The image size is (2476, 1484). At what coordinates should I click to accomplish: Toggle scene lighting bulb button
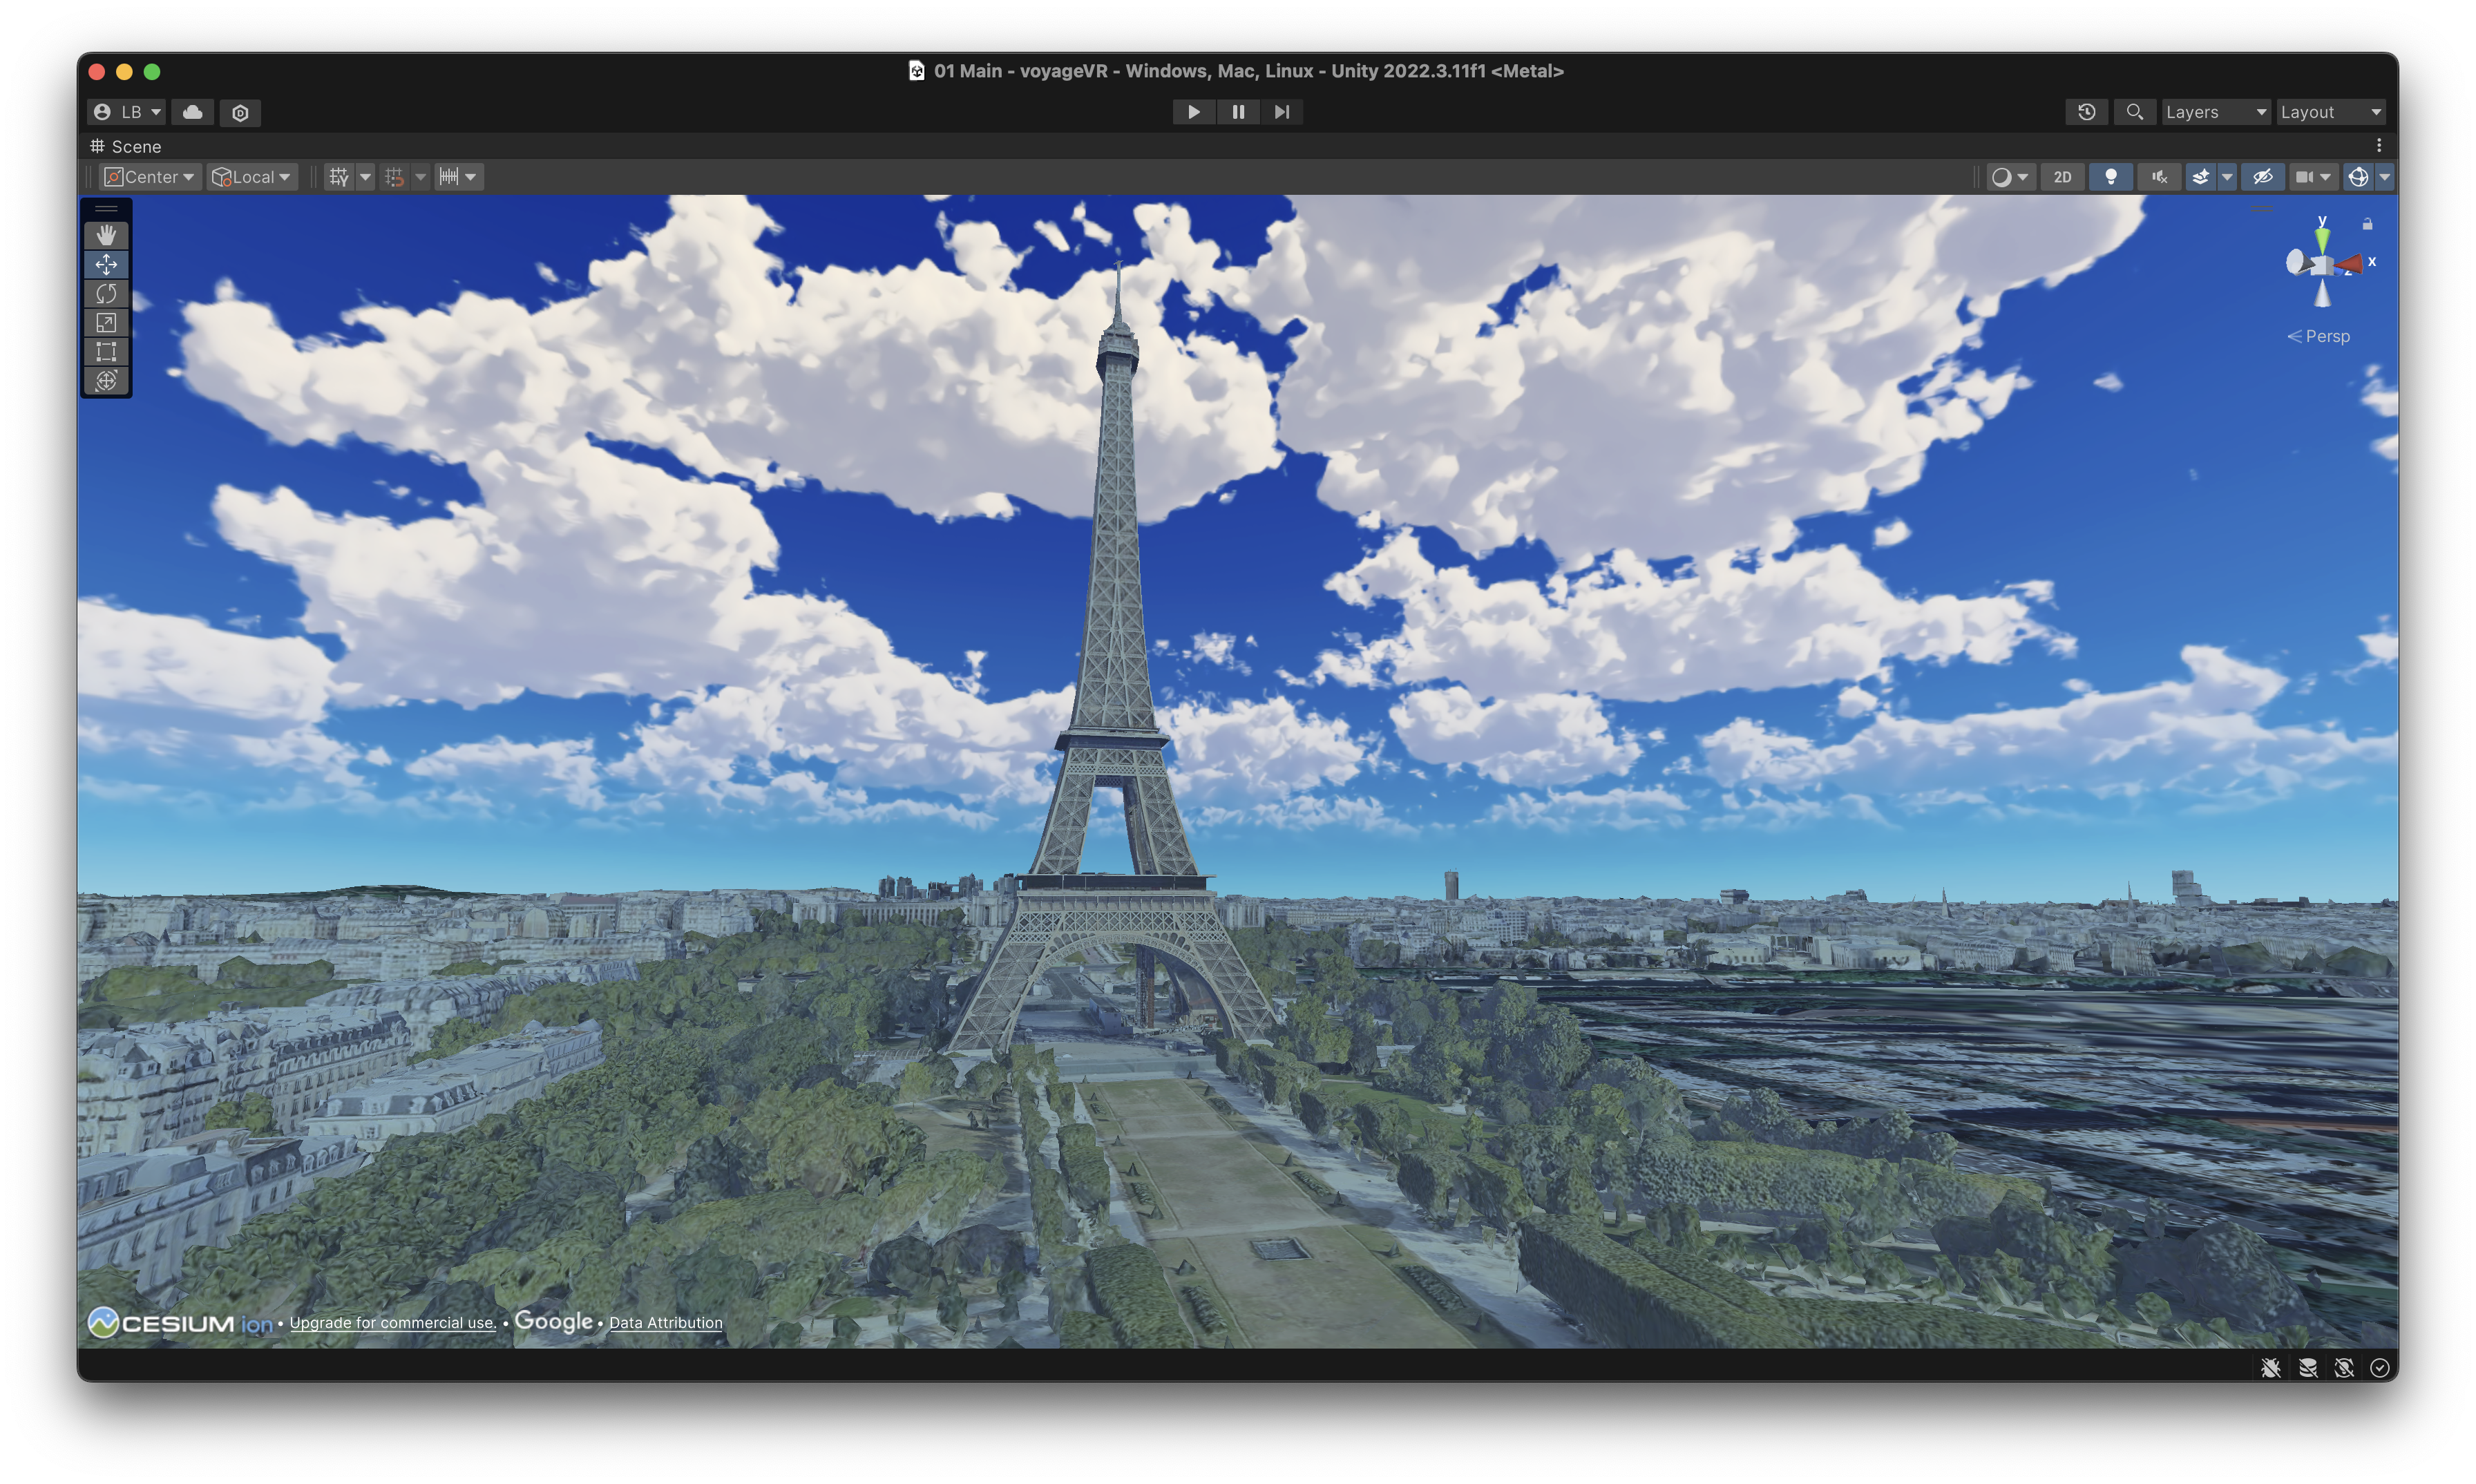[2110, 177]
